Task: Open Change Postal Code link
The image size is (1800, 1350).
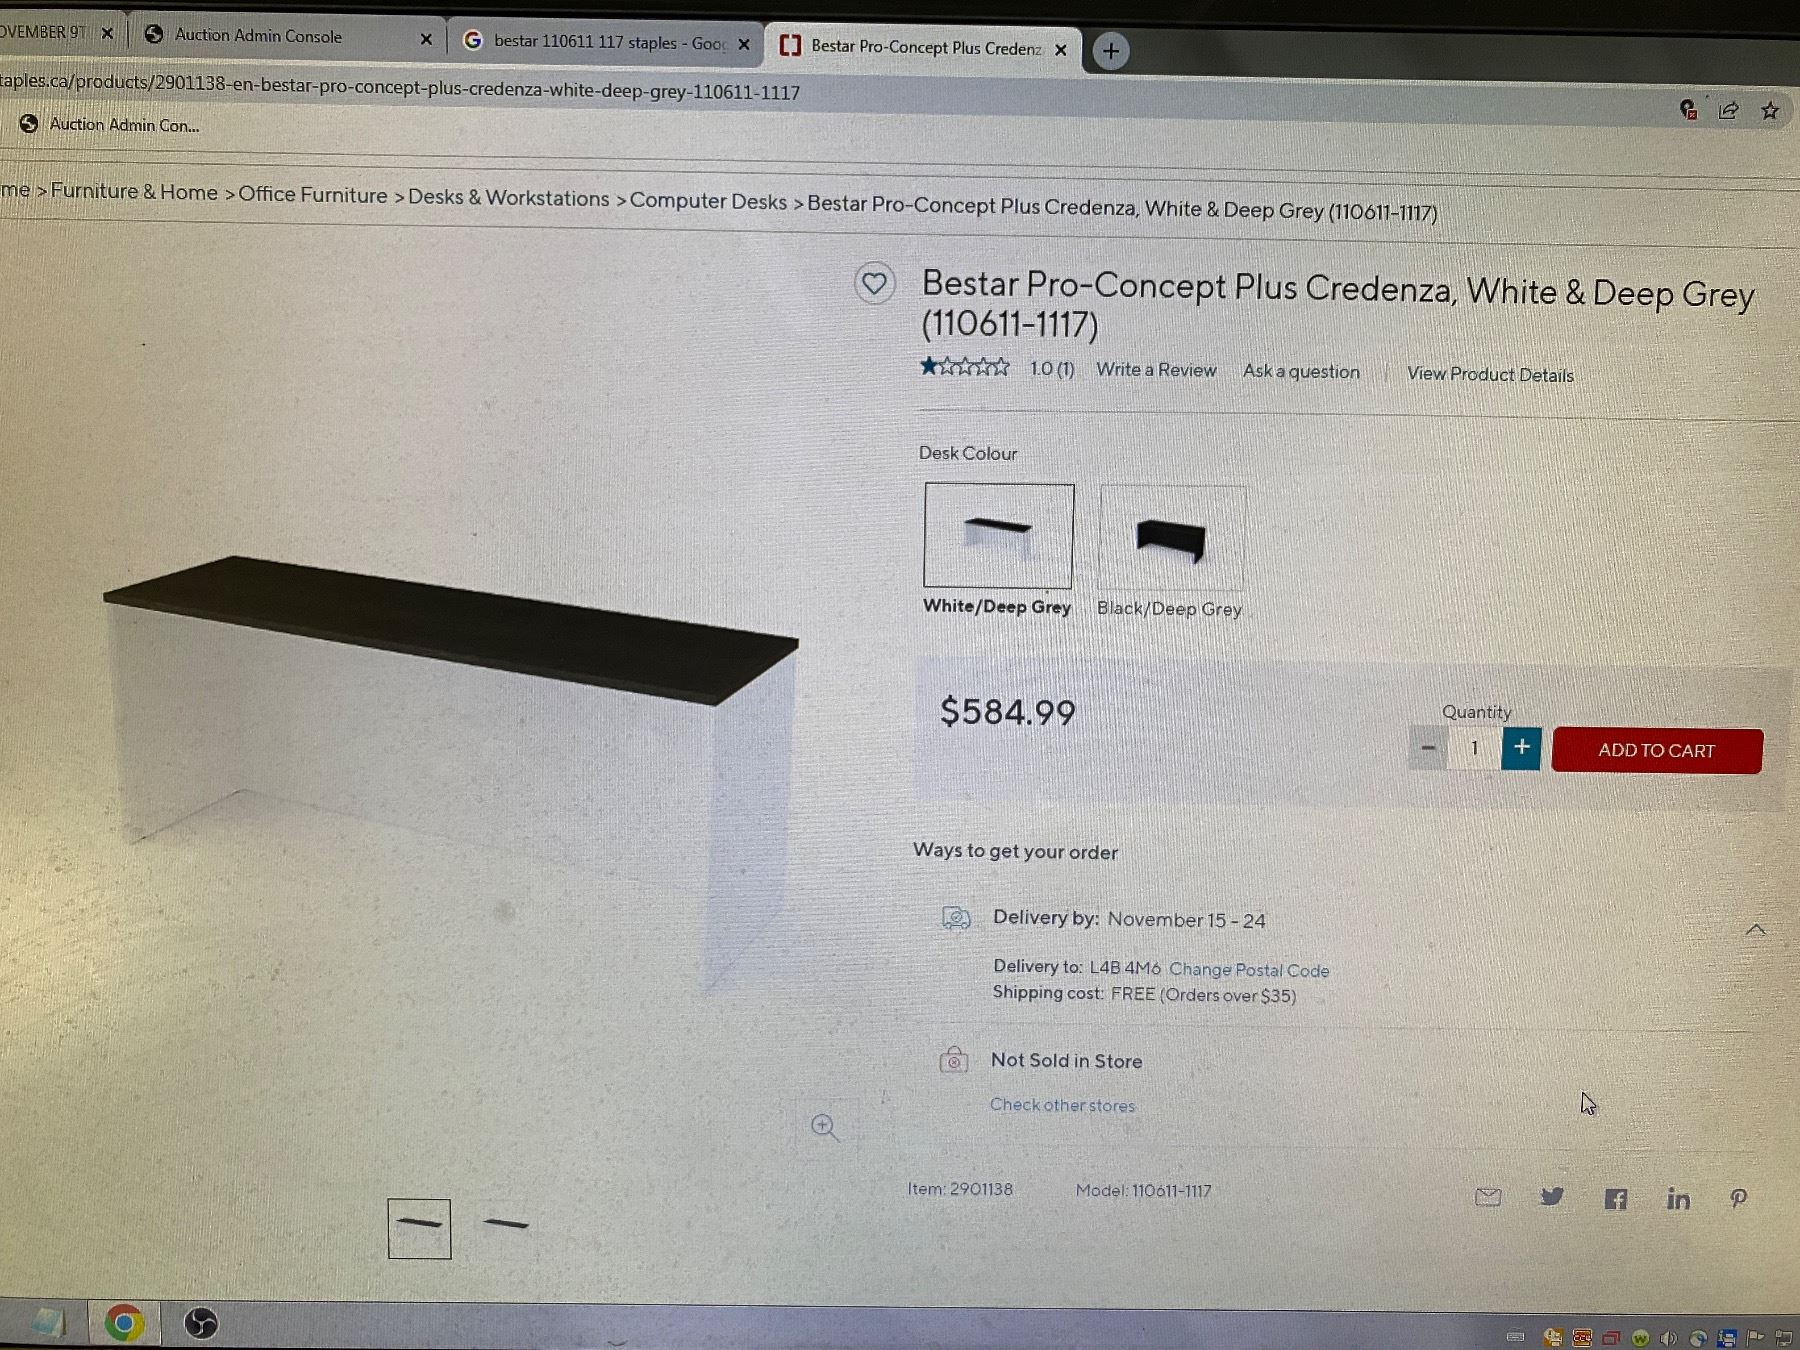Action: (x=1249, y=970)
